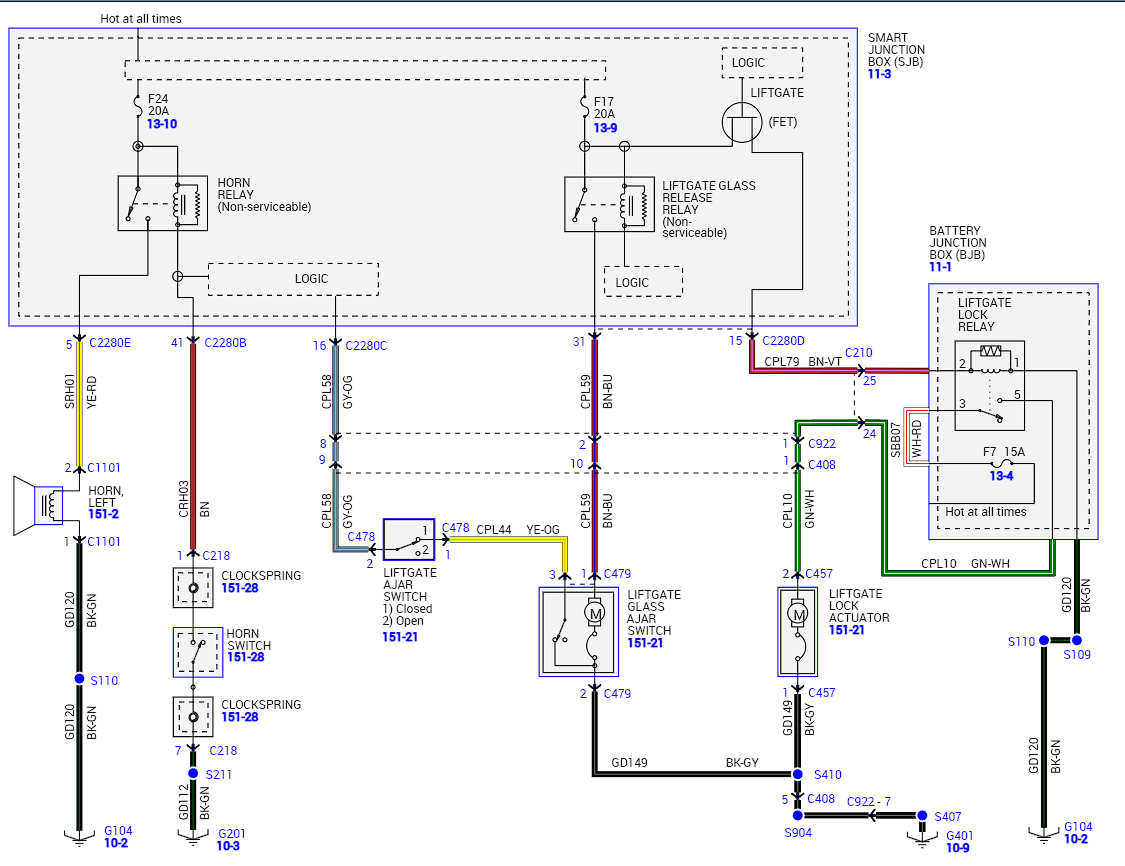This screenshot has height=866, width=1125.
Task: Select the S904 splice dot
Action: pyautogui.click(x=797, y=816)
